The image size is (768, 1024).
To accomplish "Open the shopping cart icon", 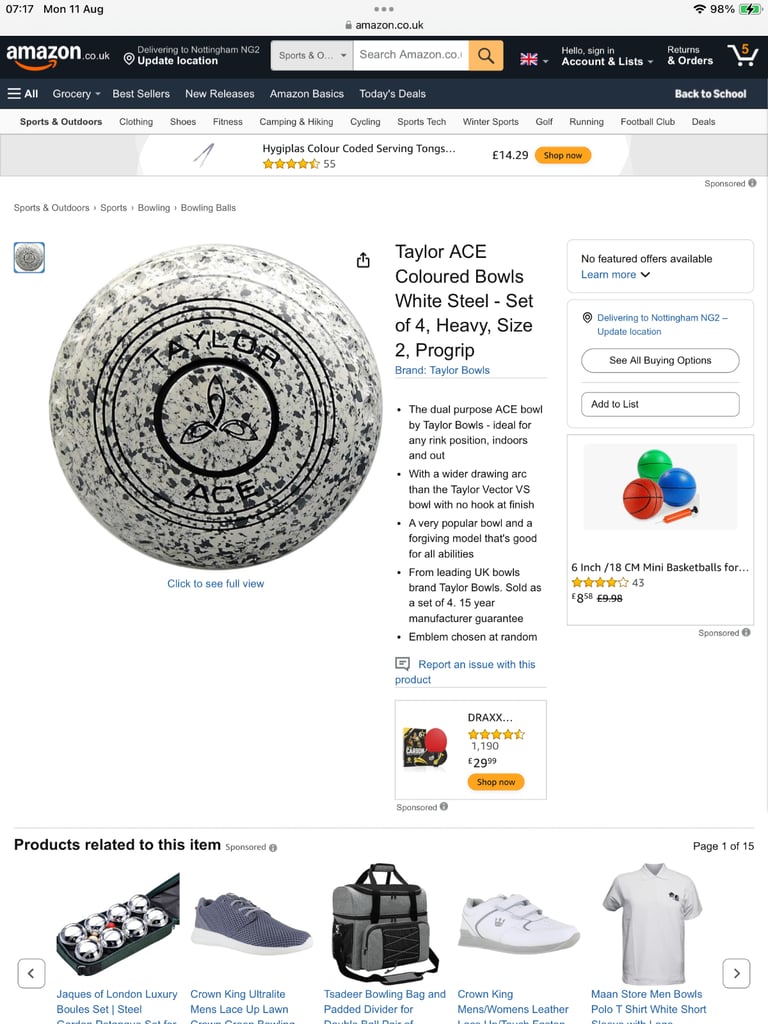I will 743,55.
